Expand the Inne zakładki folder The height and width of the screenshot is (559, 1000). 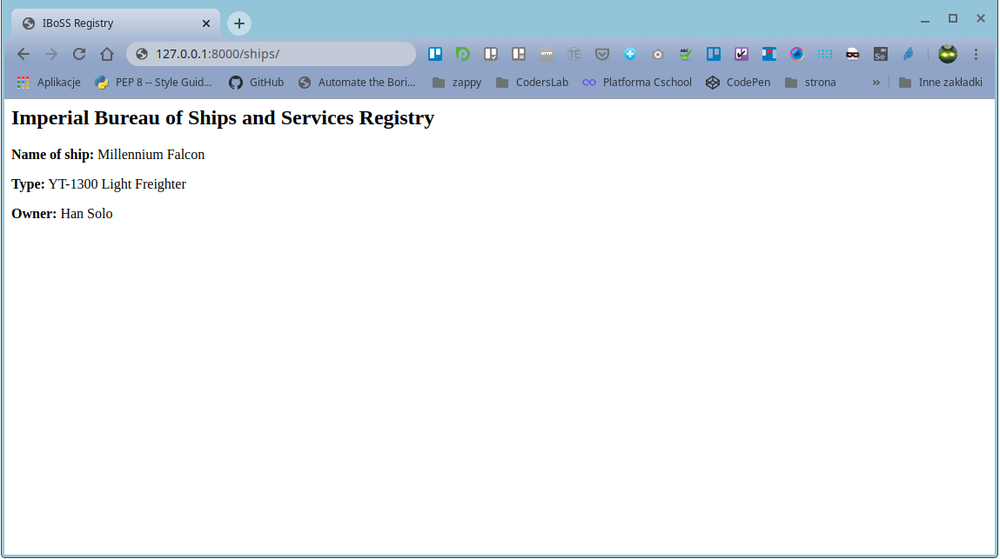941,82
